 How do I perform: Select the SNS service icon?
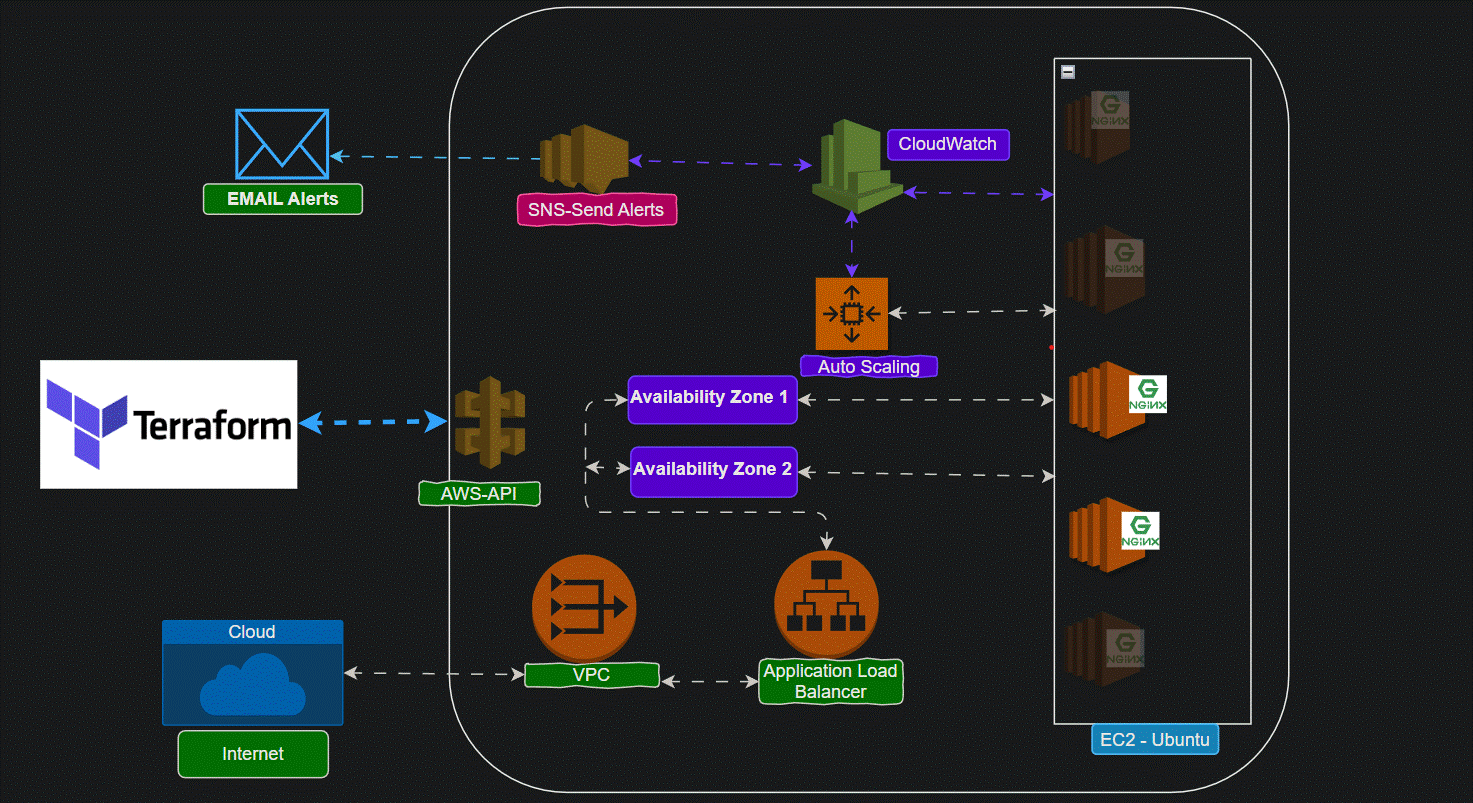click(583, 156)
